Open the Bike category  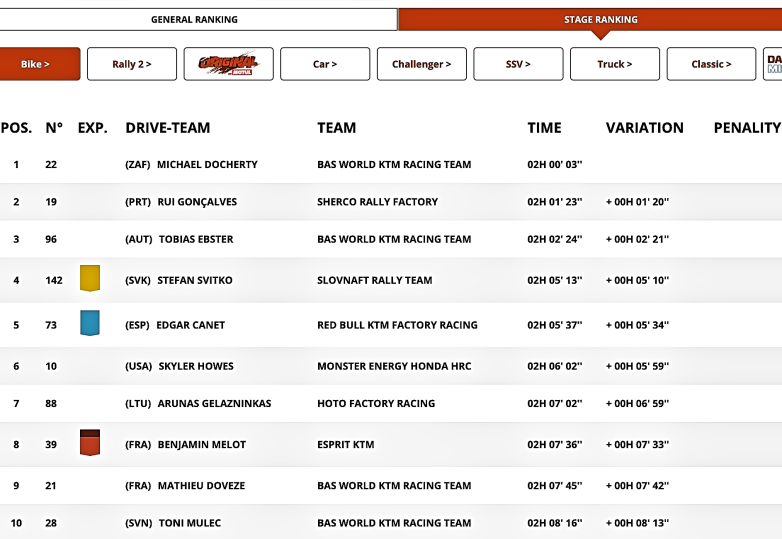[36, 64]
